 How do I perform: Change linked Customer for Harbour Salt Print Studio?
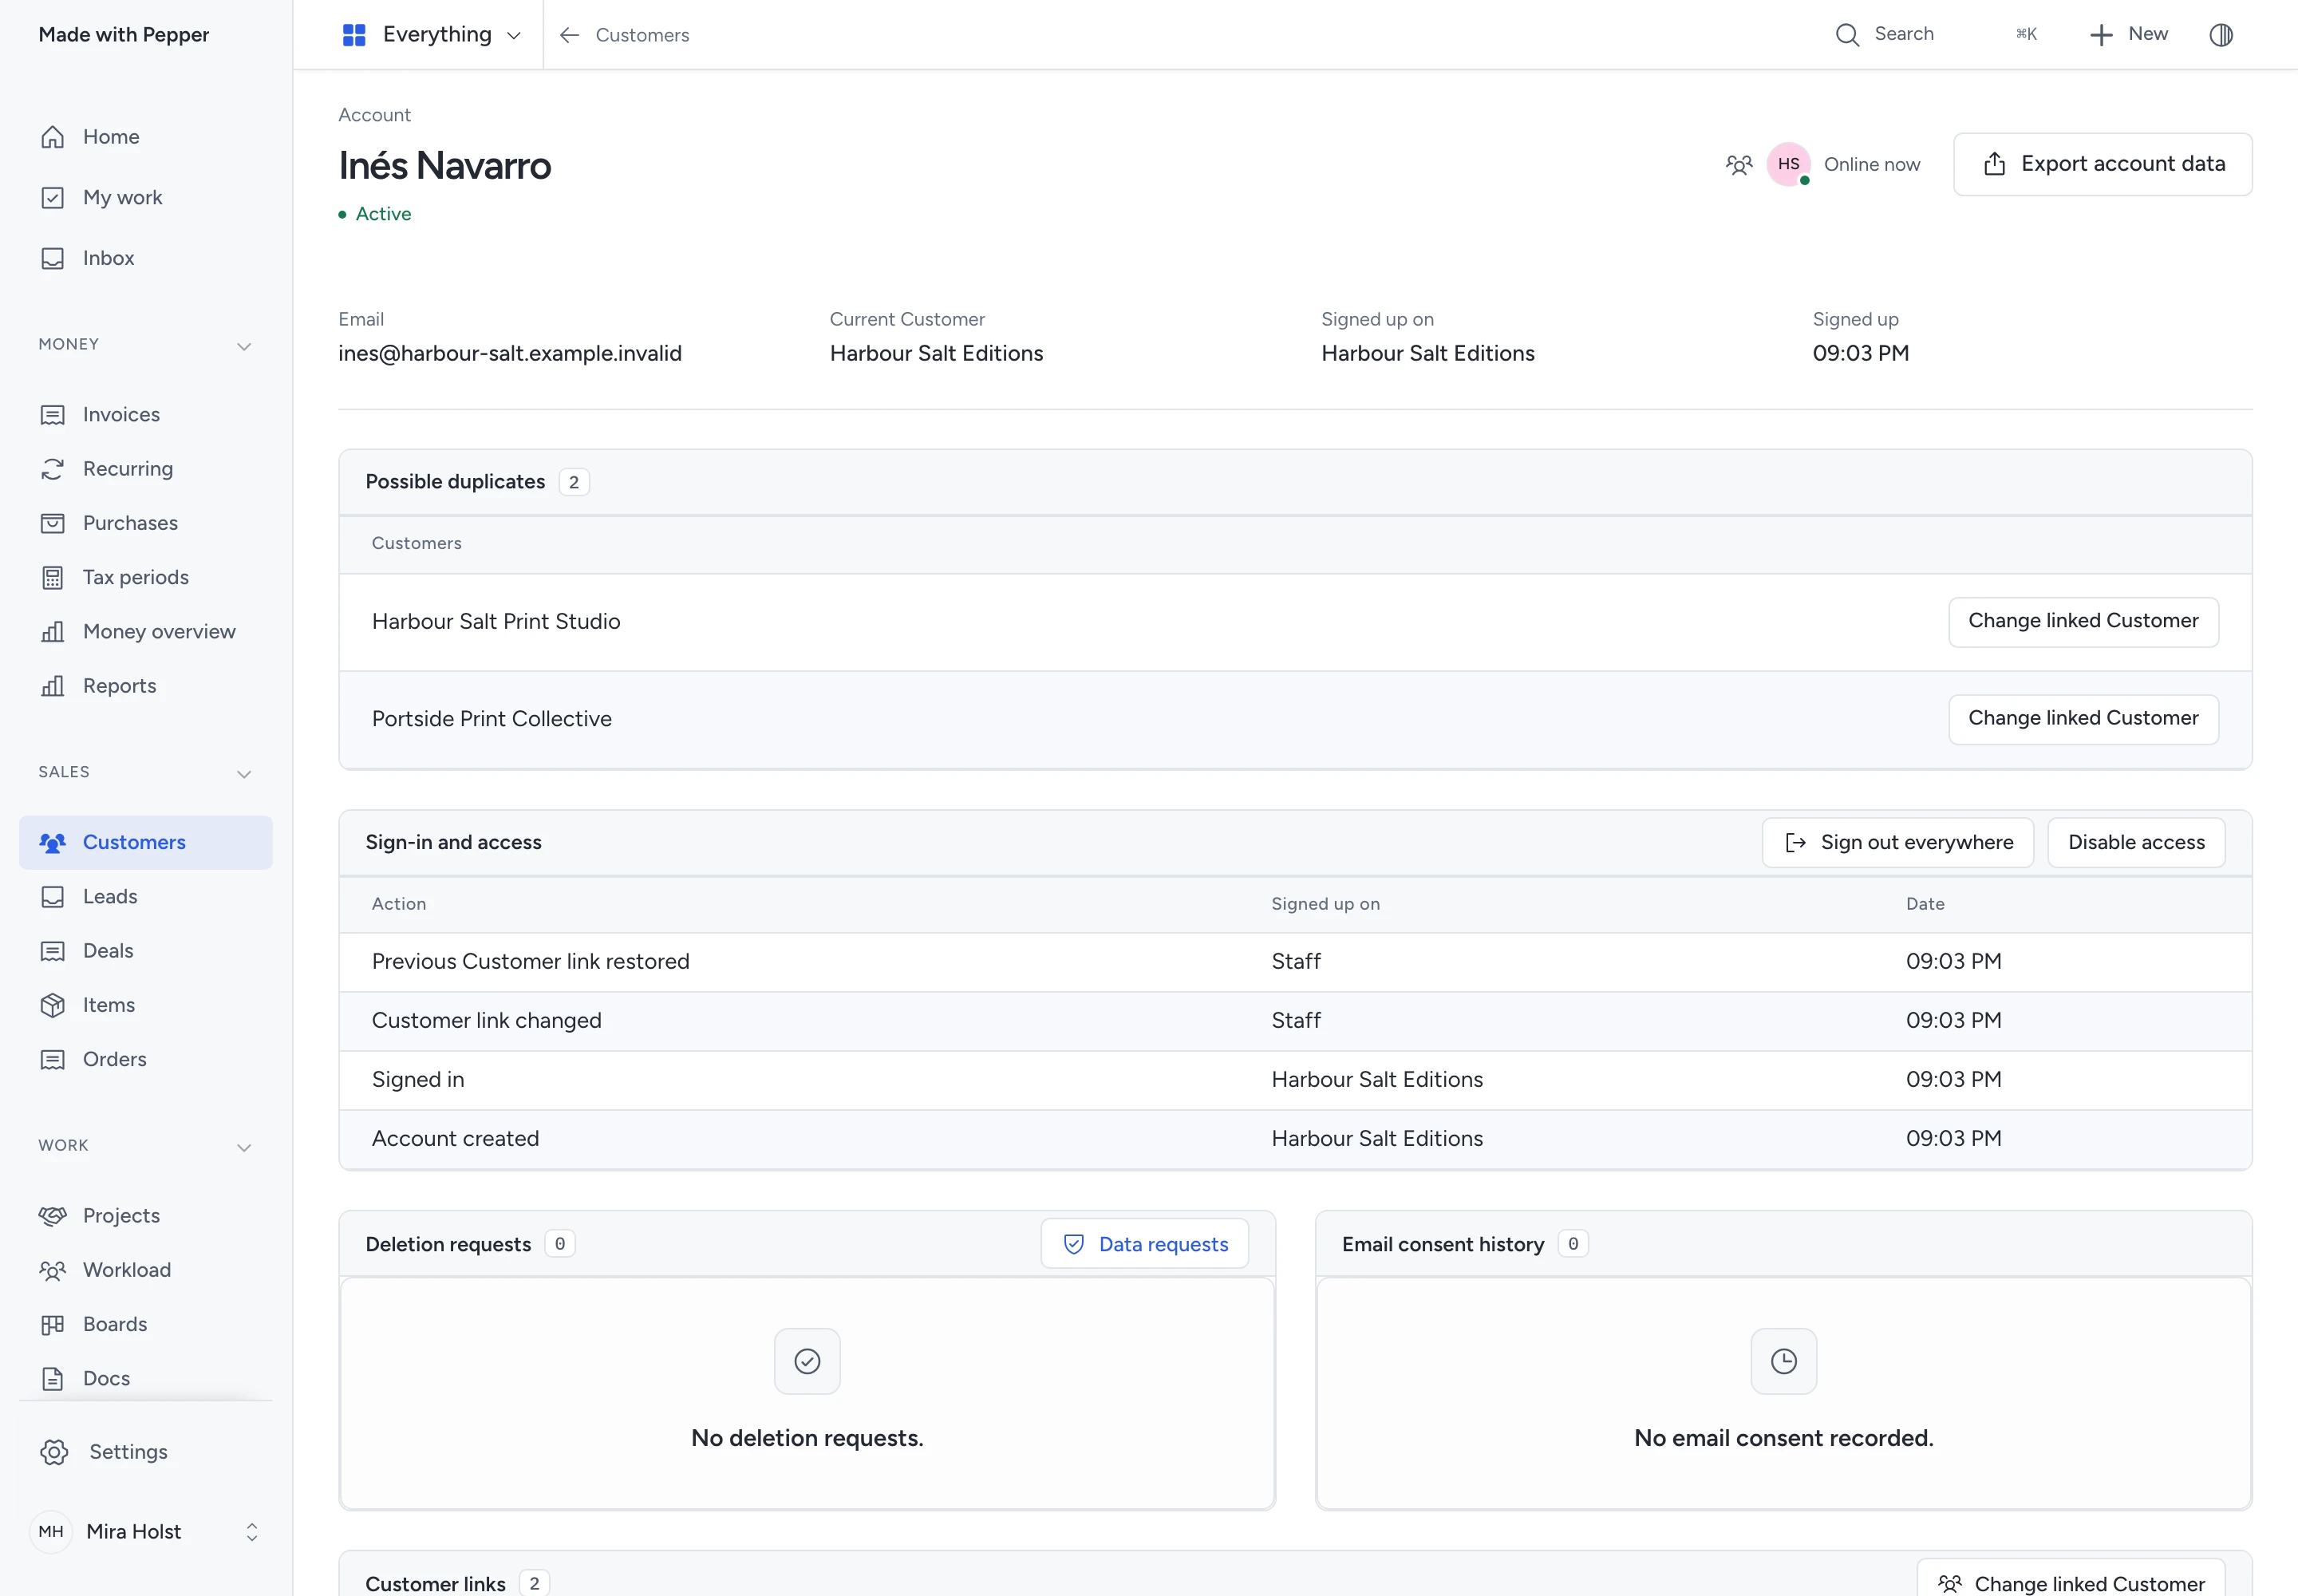coord(2083,622)
